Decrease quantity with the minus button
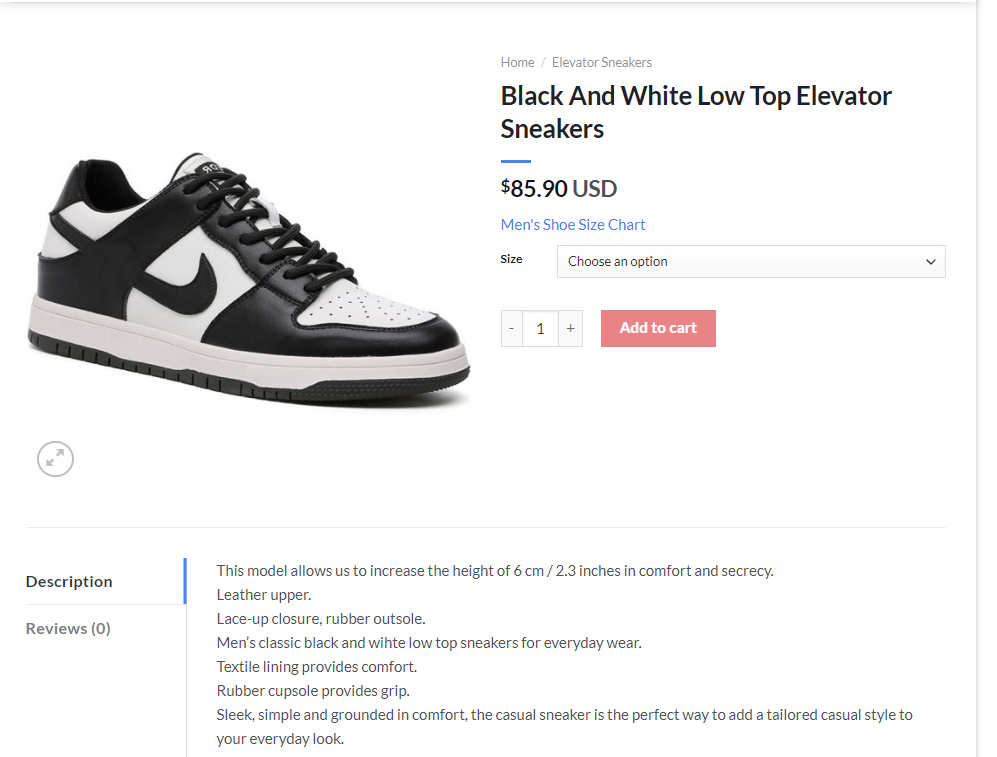The width and height of the screenshot is (997, 757). coord(512,328)
